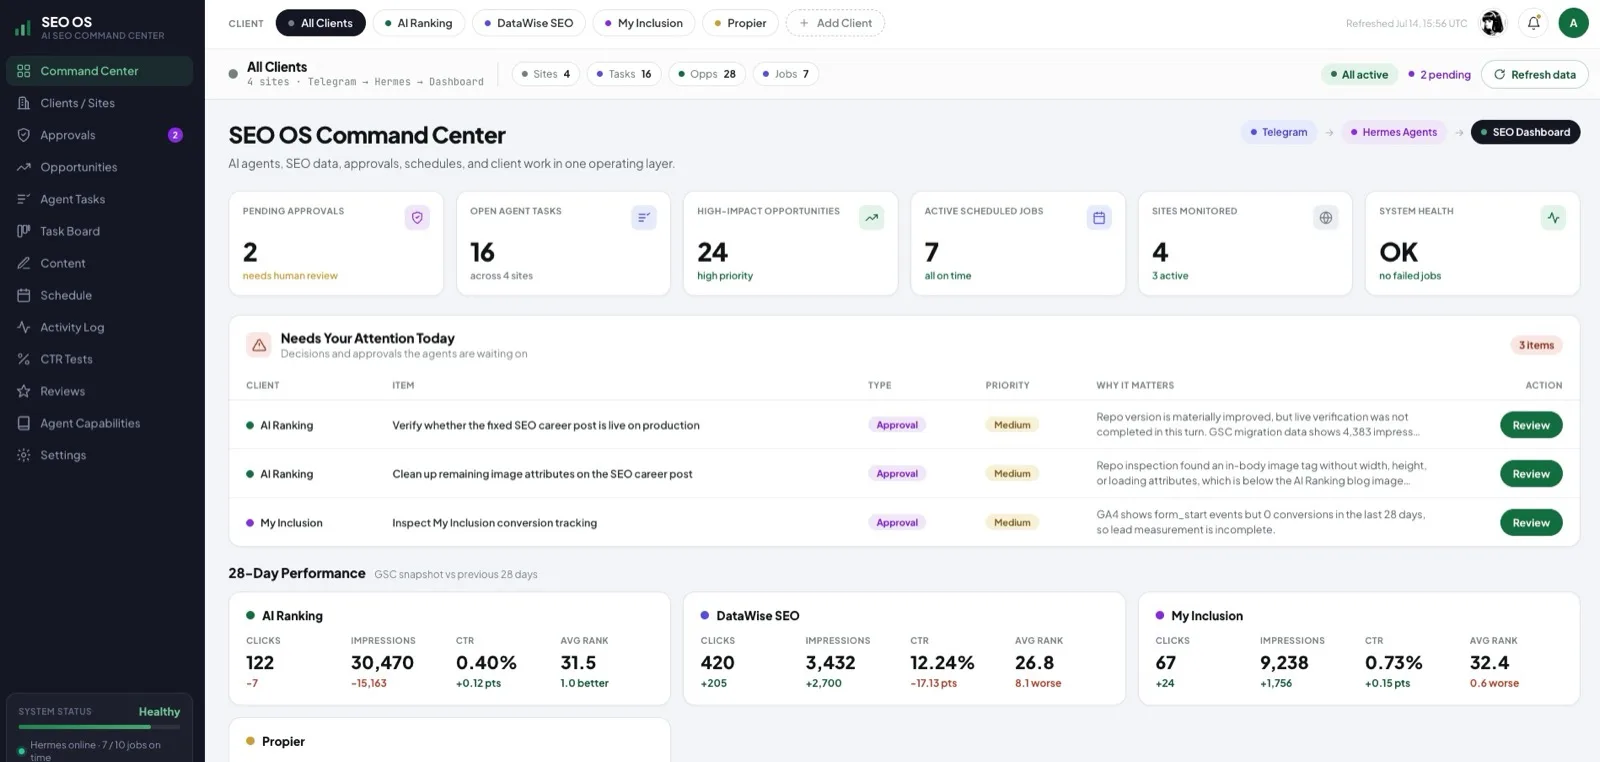Open the My Inclusion performance card title
Screen dimensions: 1600x762
tap(1207, 616)
